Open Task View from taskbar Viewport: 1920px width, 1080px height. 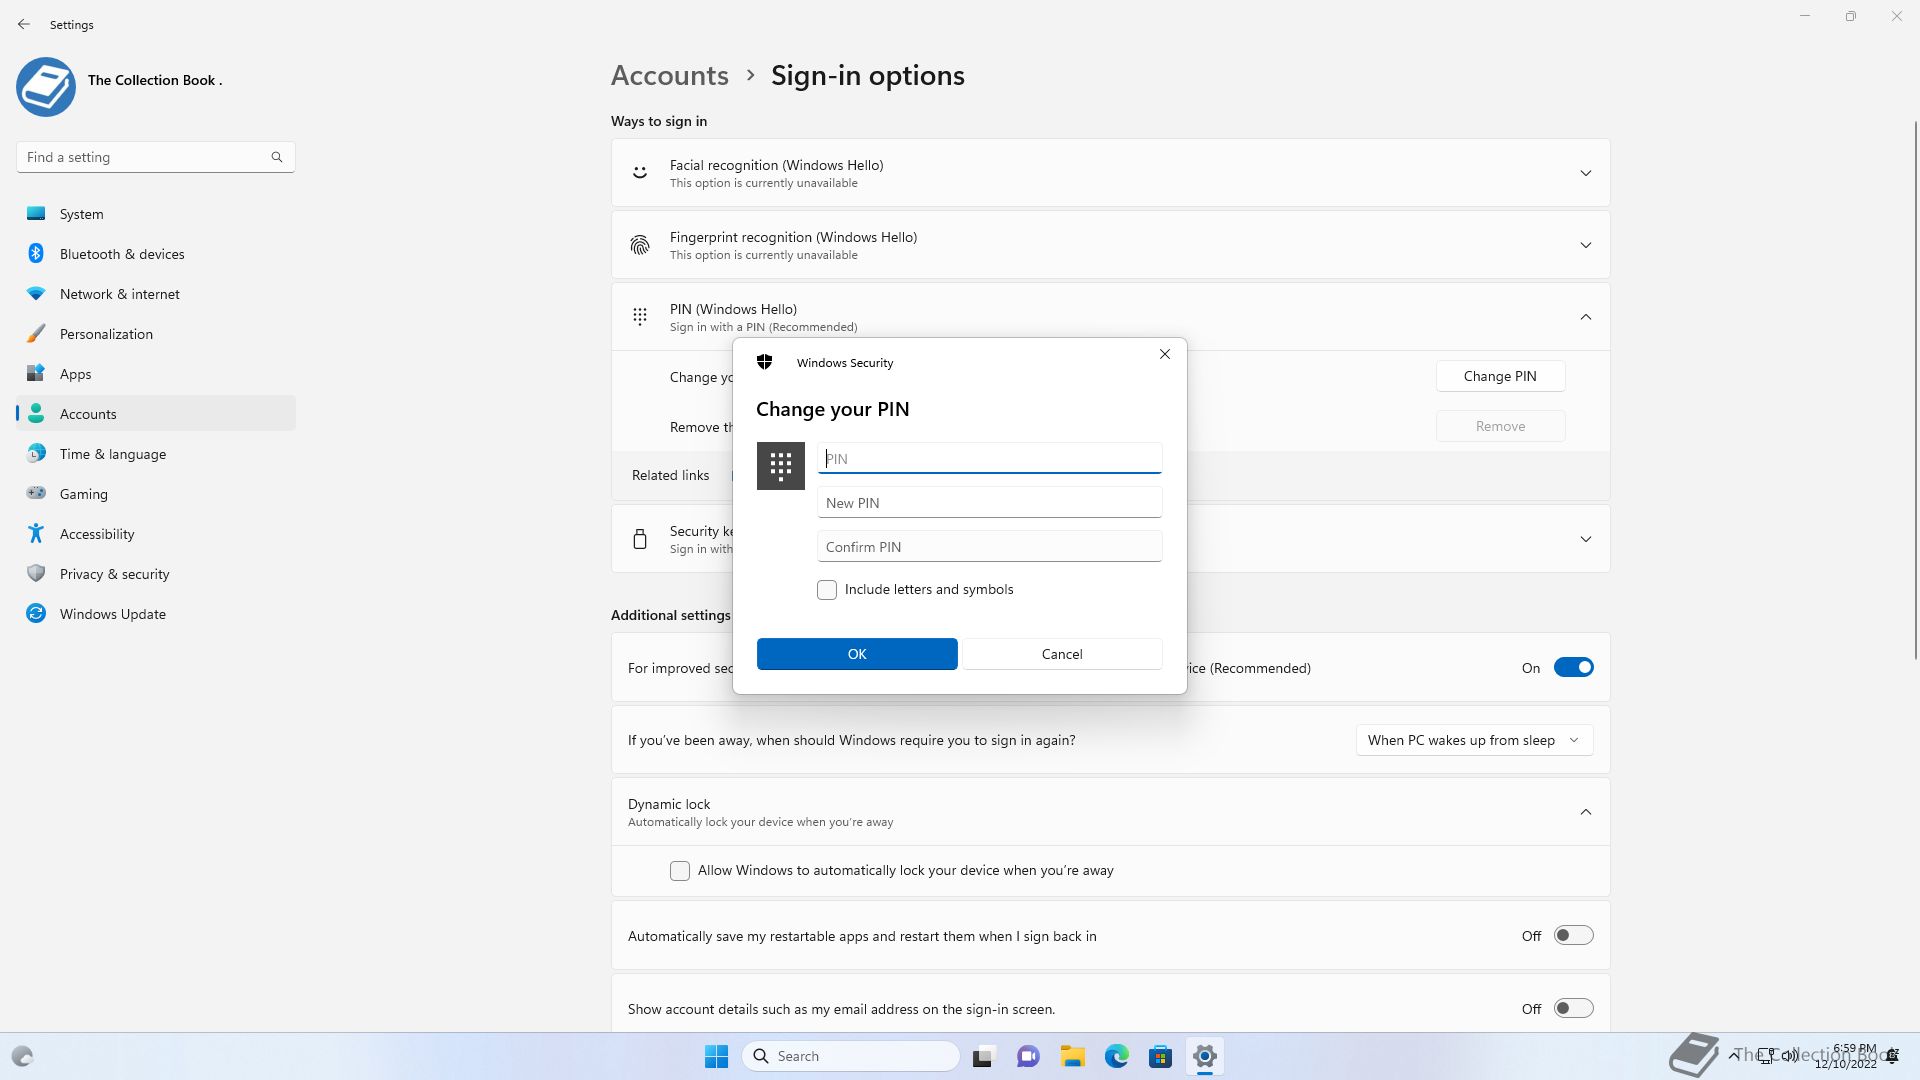(x=984, y=1056)
